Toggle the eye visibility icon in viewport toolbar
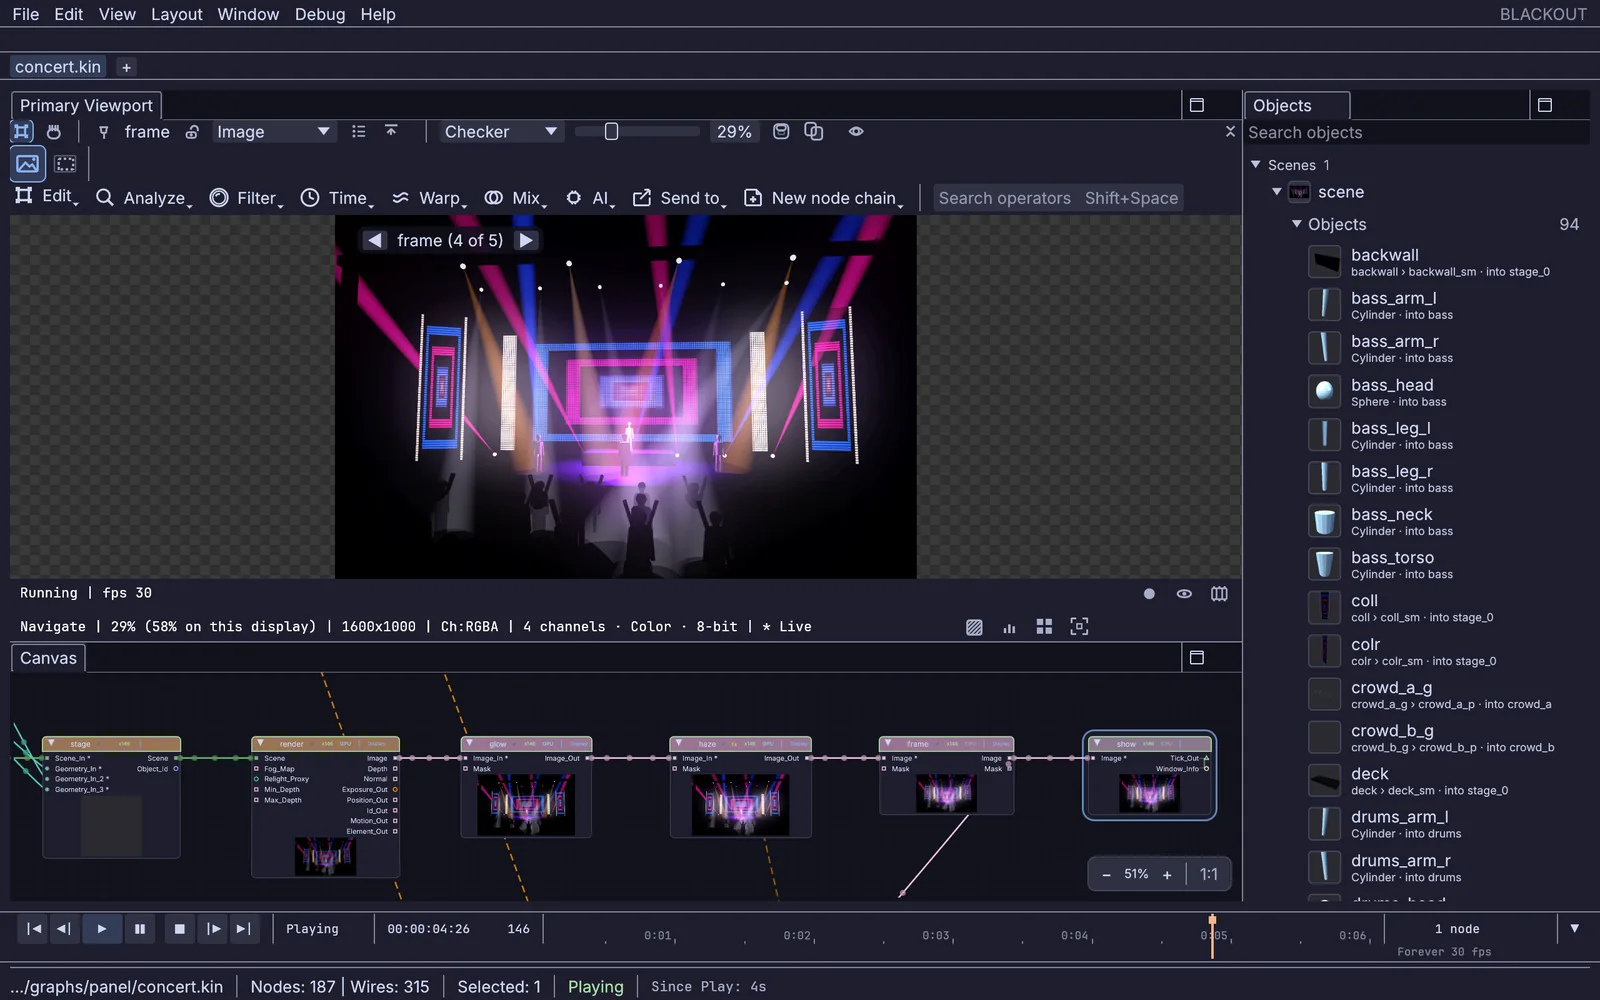The height and width of the screenshot is (1000, 1600). click(856, 131)
